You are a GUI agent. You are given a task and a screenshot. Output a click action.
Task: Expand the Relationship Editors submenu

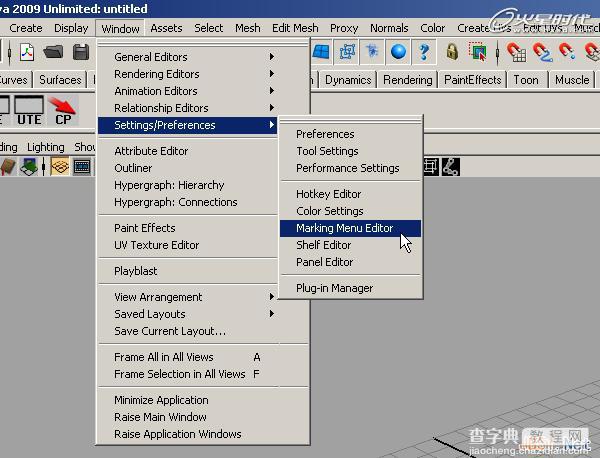[187, 108]
